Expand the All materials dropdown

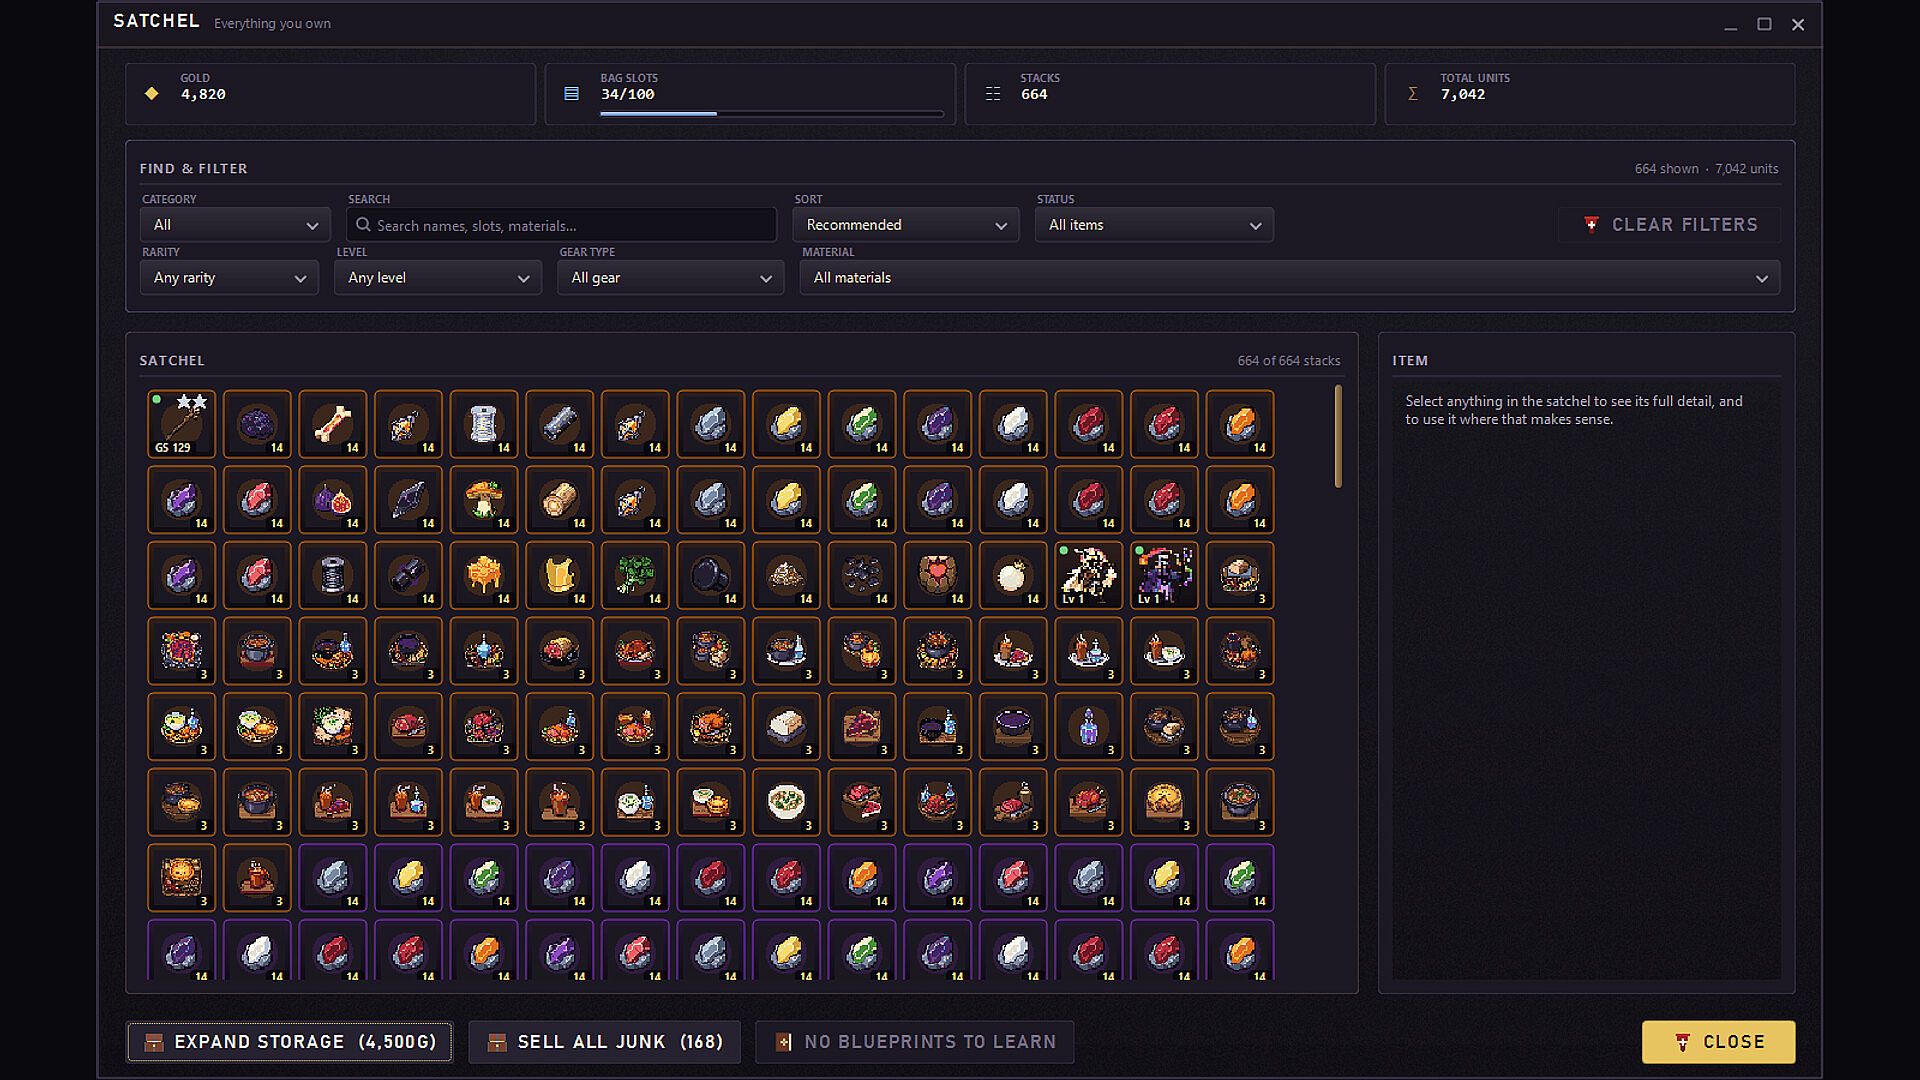tap(1290, 278)
